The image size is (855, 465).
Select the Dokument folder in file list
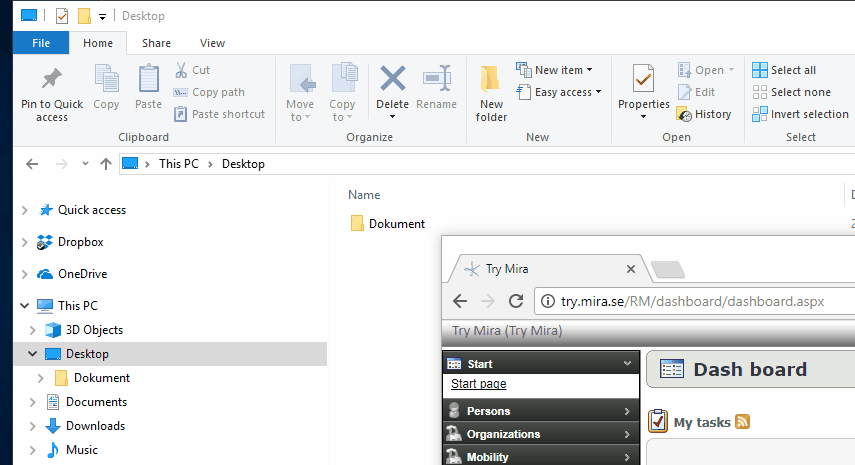[388, 224]
